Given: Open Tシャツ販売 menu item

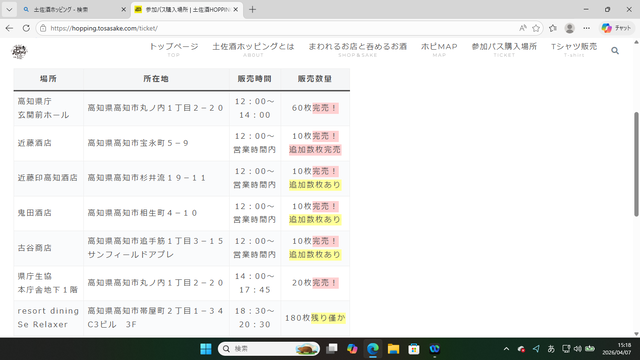Looking at the screenshot, I should pyautogui.click(x=574, y=49).
